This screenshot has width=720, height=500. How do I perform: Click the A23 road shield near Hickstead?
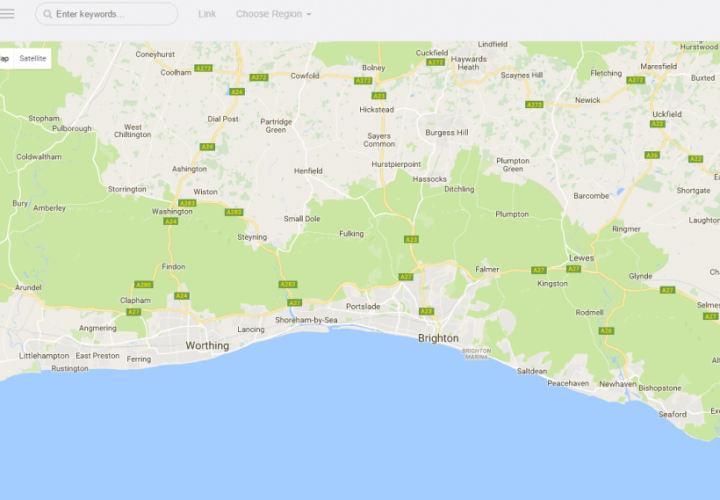point(379,96)
